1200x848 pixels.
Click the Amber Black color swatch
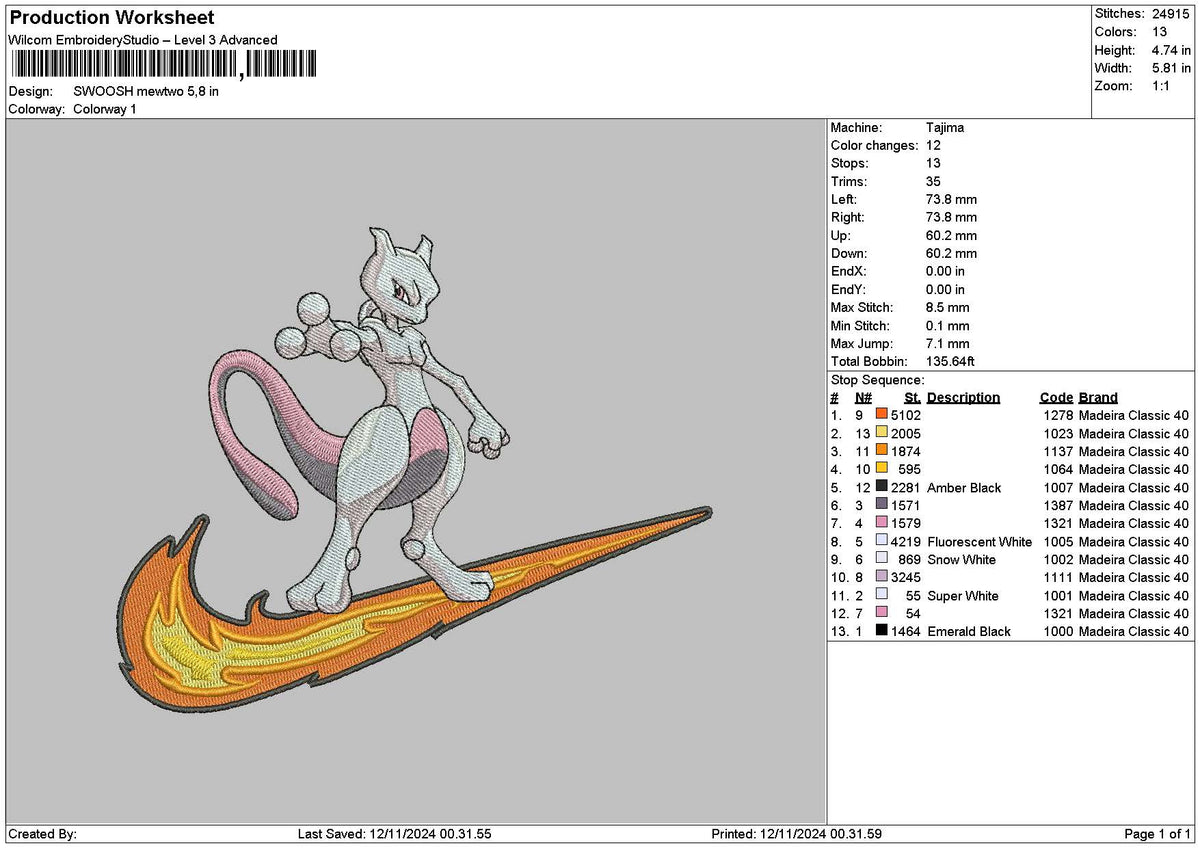coord(882,487)
